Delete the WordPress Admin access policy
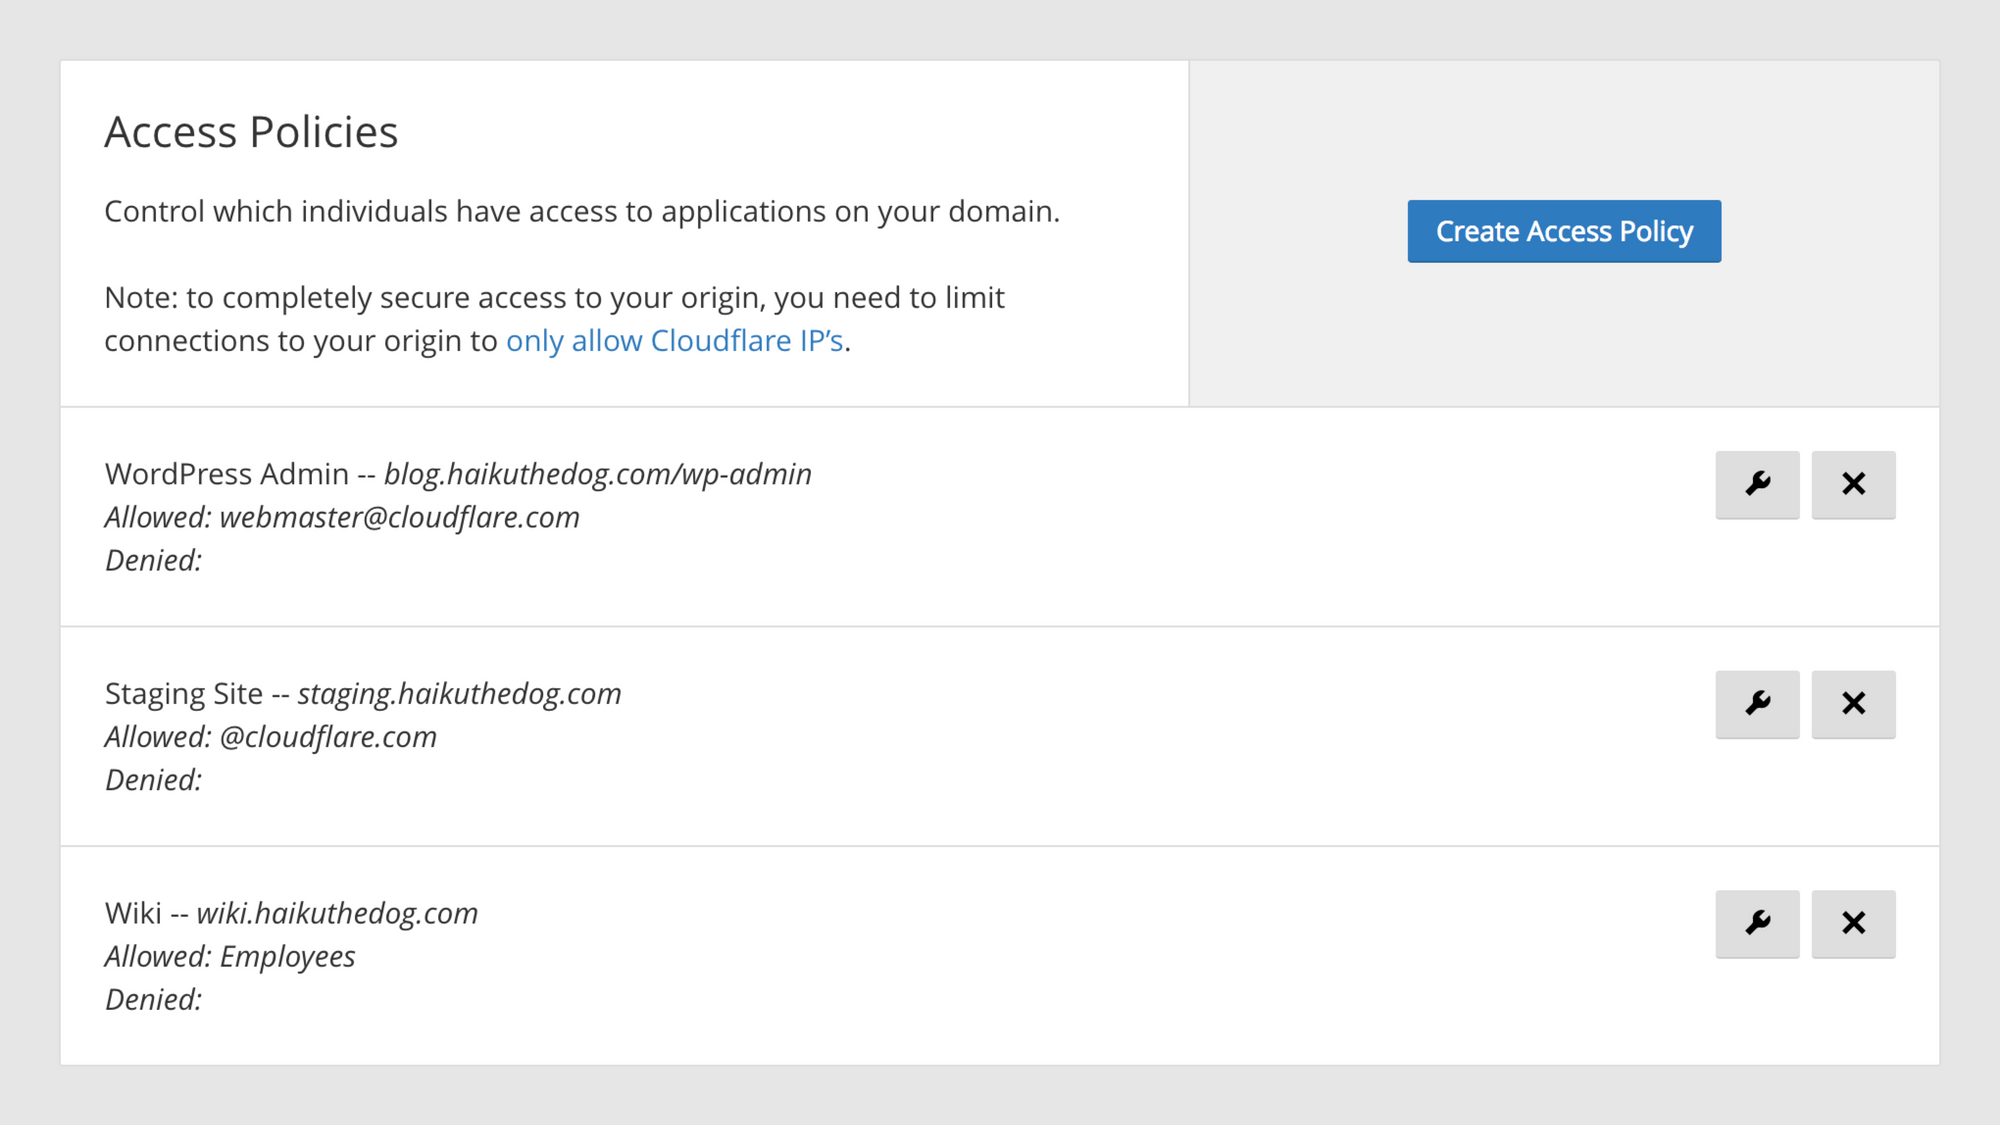Screen dimensions: 2000x1125 1853,485
